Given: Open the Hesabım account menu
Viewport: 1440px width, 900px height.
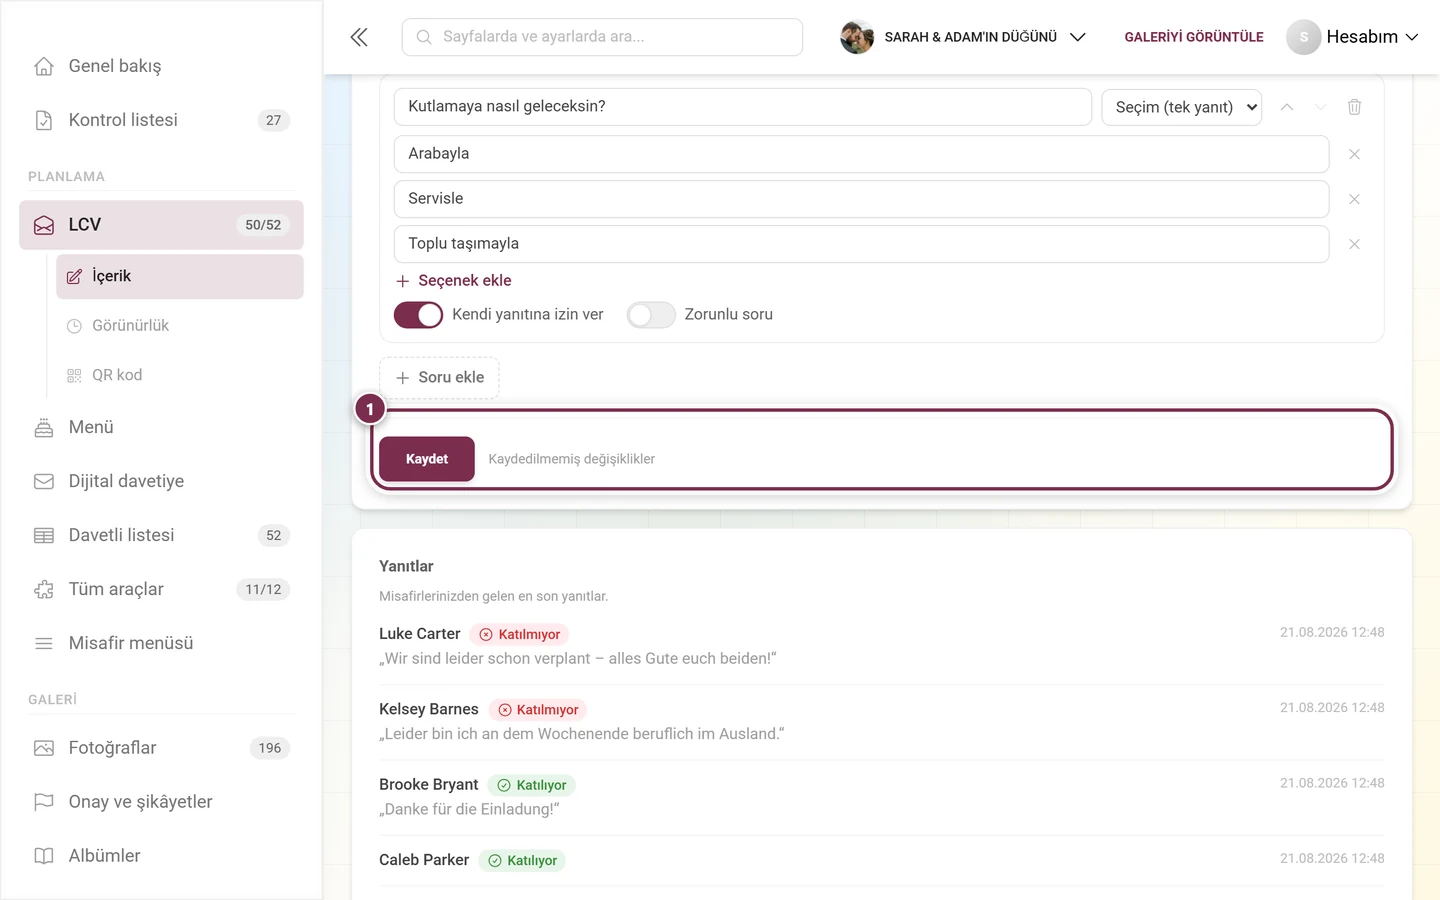Looking at the screenshot, I should pyautogui.click(x=1353, y=37).
